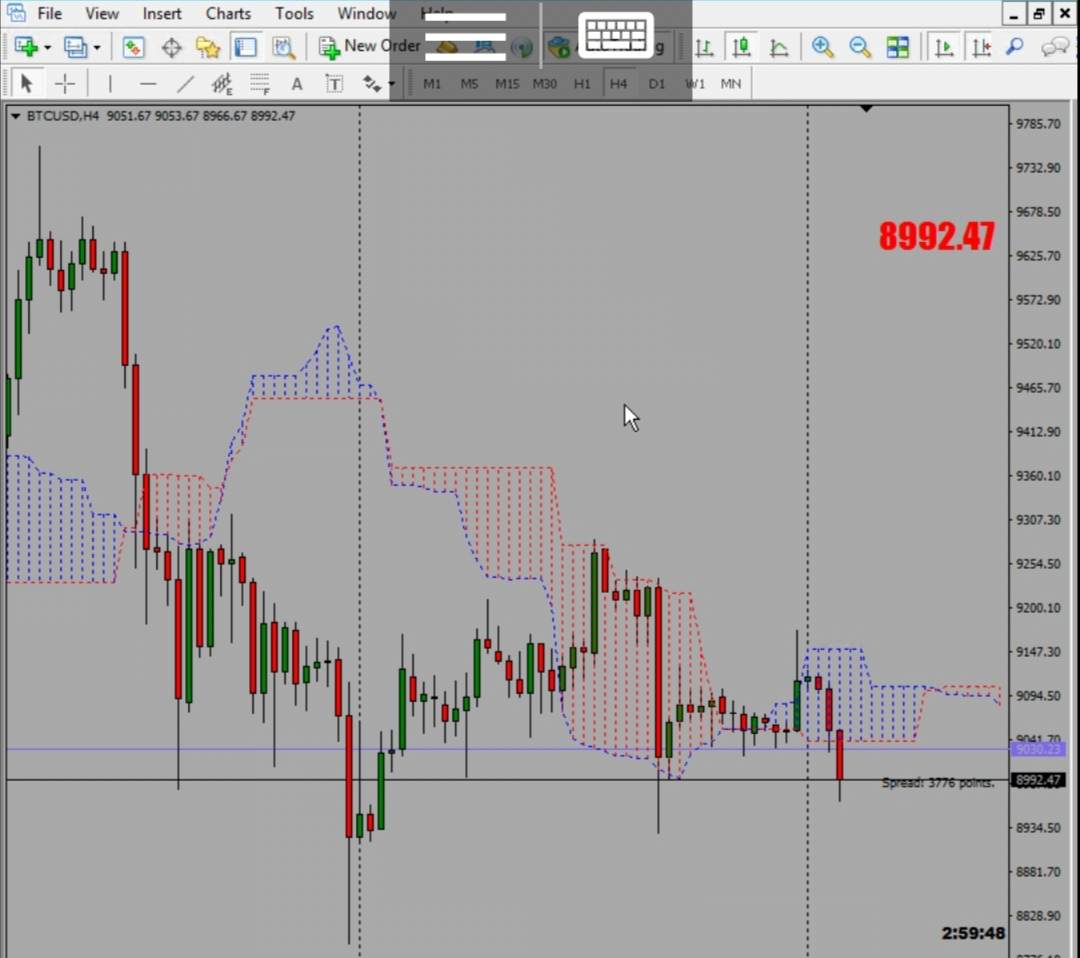The height and width of the screenshot is (958, 1080).
Task: Click the large red 8992.47 price text
Action: click(937, 236)
